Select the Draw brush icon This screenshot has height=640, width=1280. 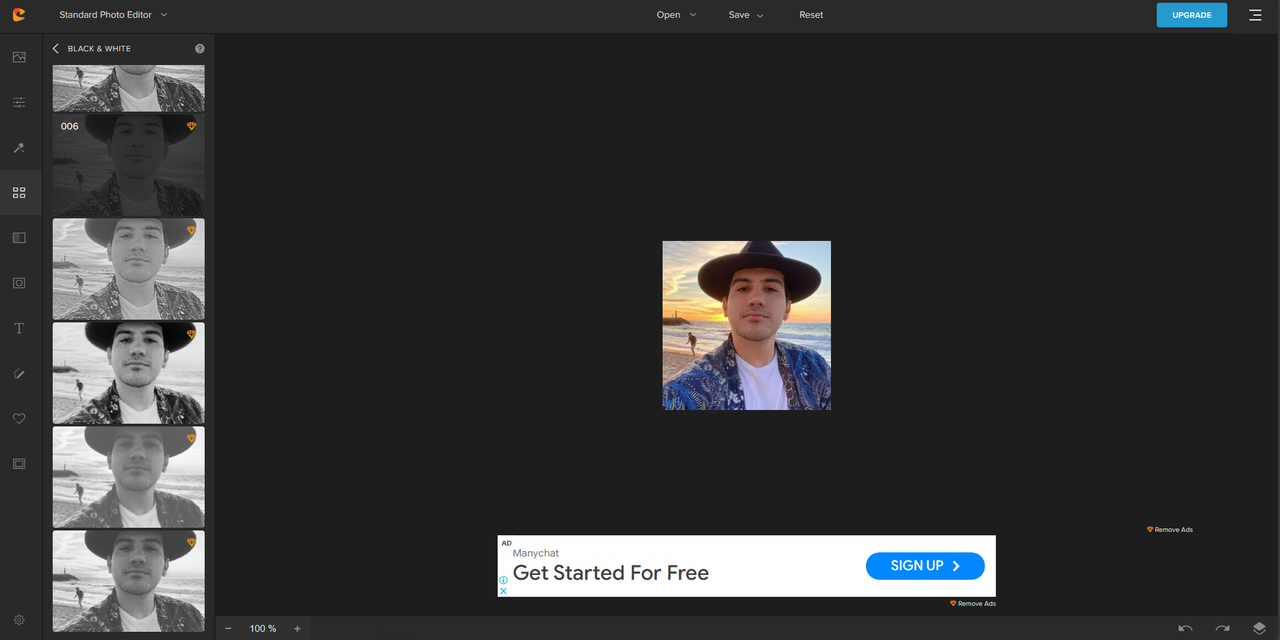(19, 374)
